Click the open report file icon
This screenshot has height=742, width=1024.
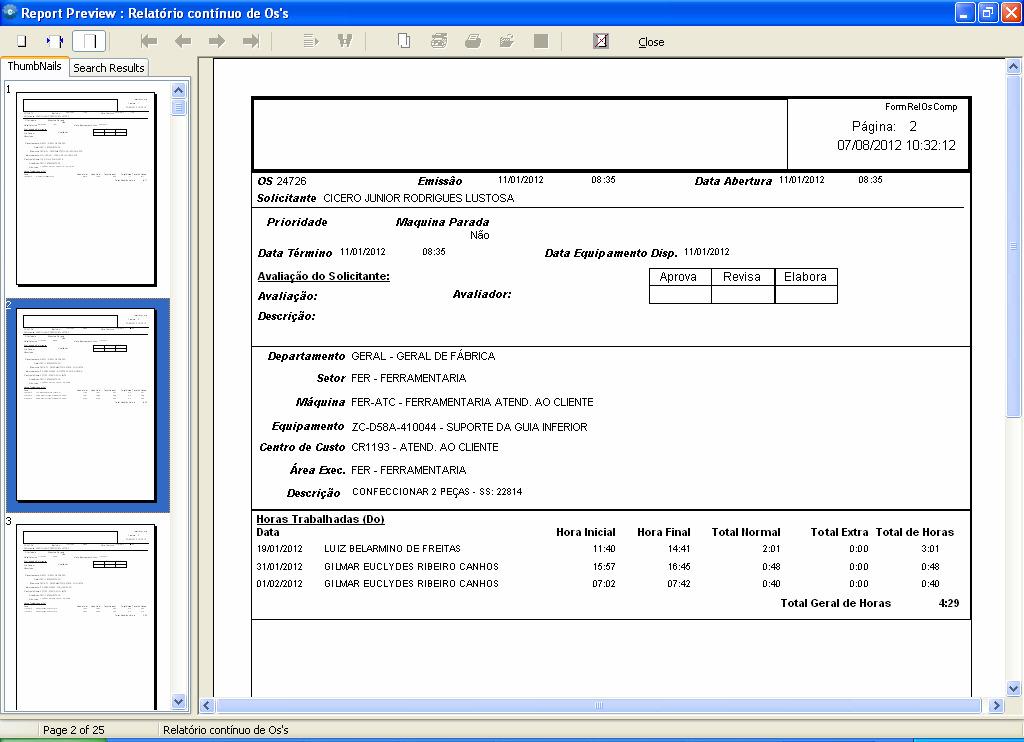click(506, 41)
